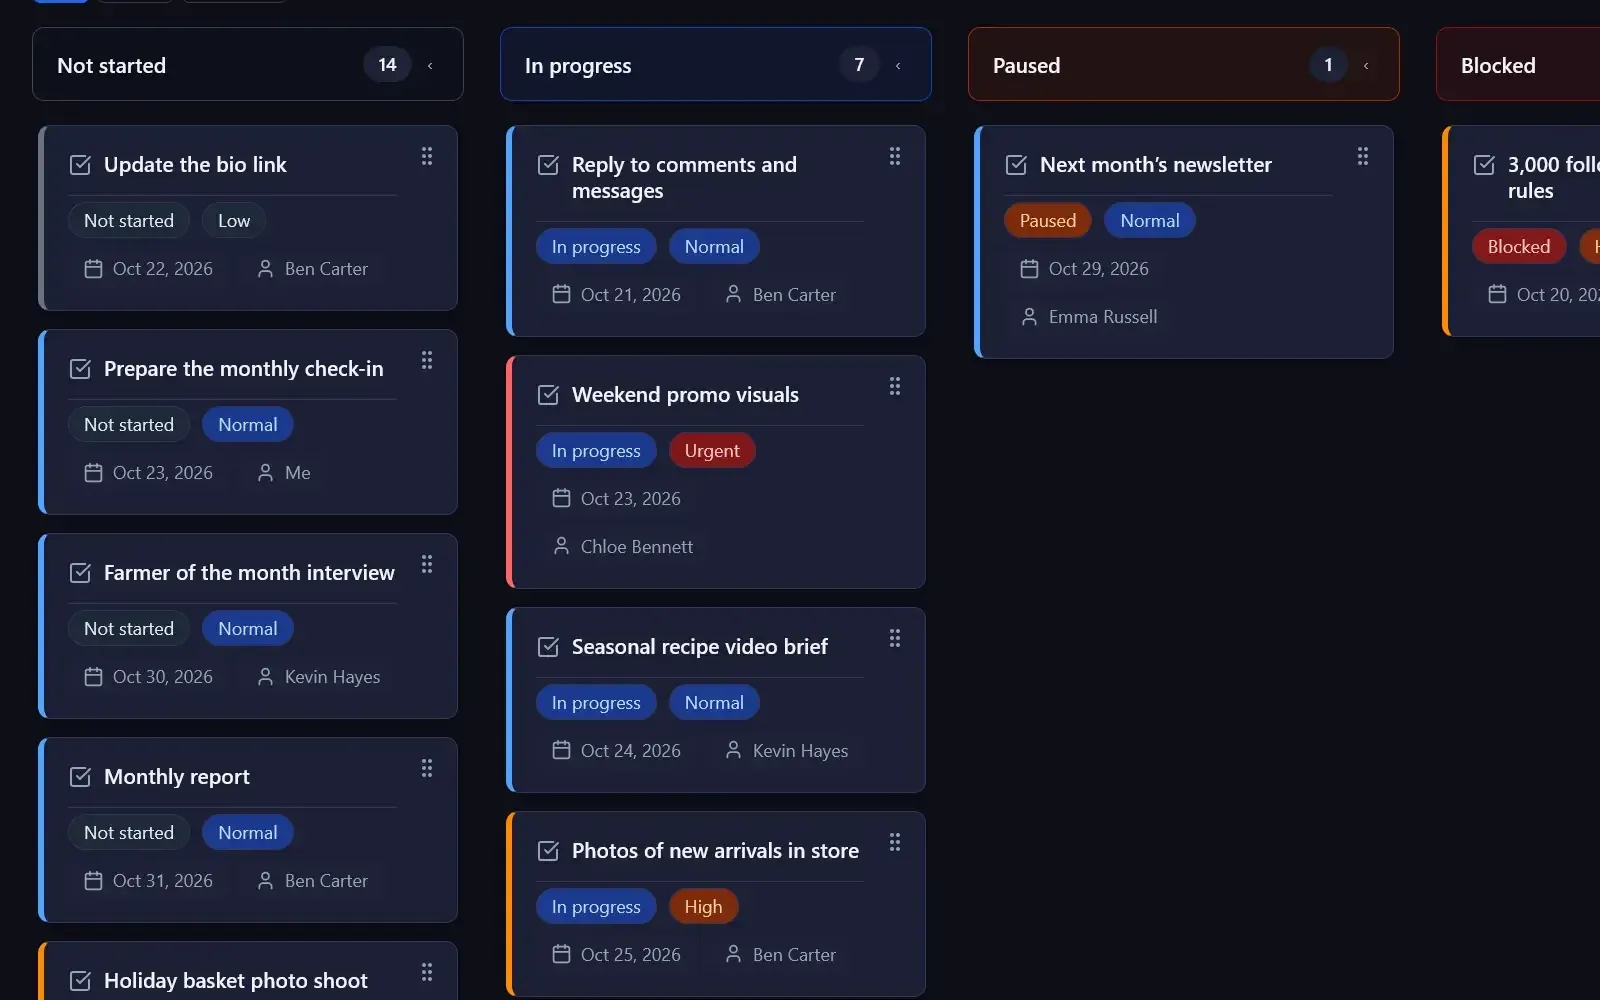Viewport: 1600px width, 1000px height.
Task: Collapse the In progress column
Action: pos(898,66)
